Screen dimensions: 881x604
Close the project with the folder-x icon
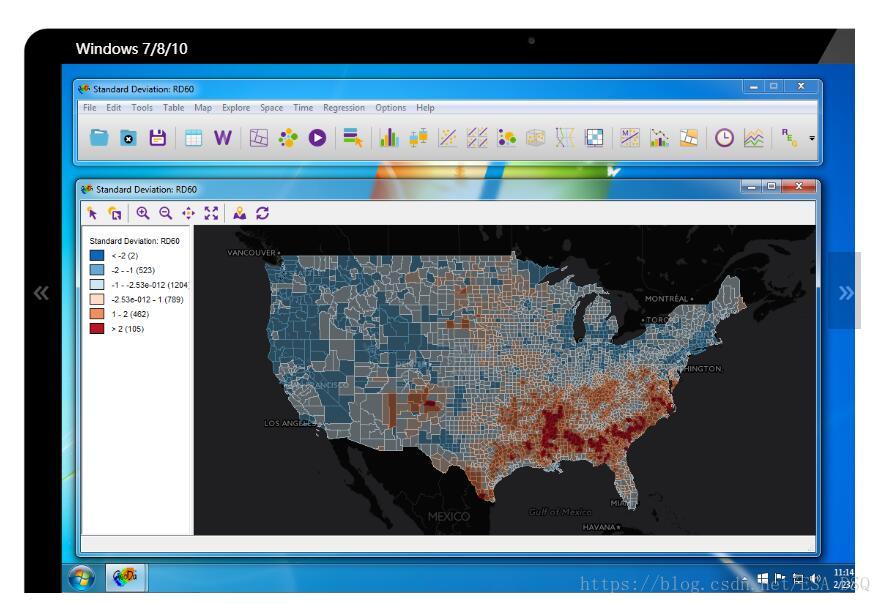click(129, 137)
